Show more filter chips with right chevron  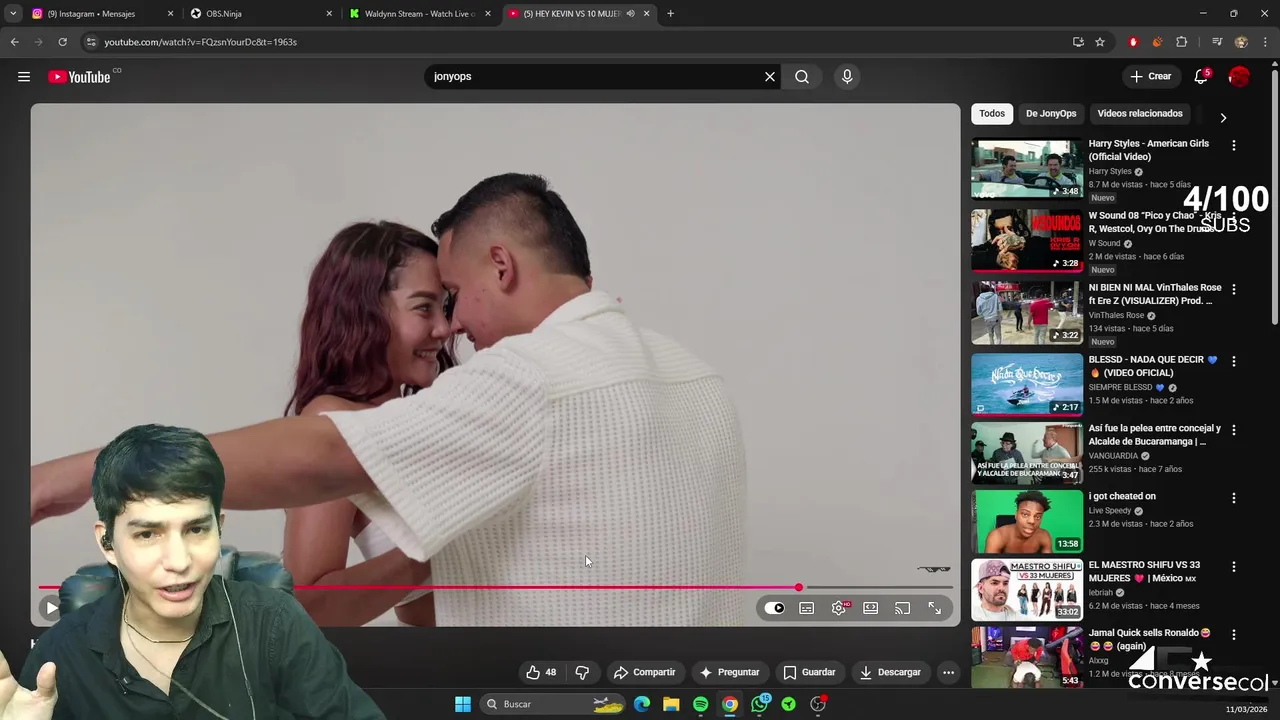click(1223, 117)
